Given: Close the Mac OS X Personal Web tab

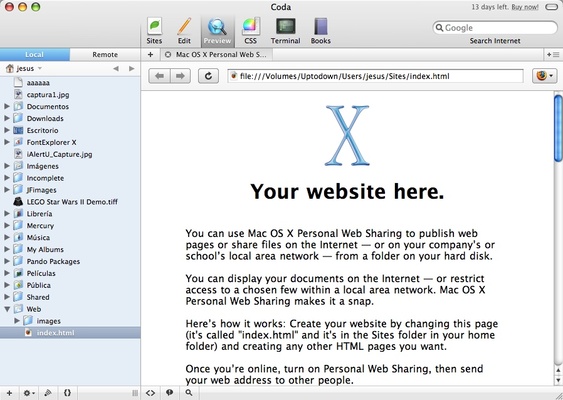Looking at the screenshot, I should pos(168,55).
